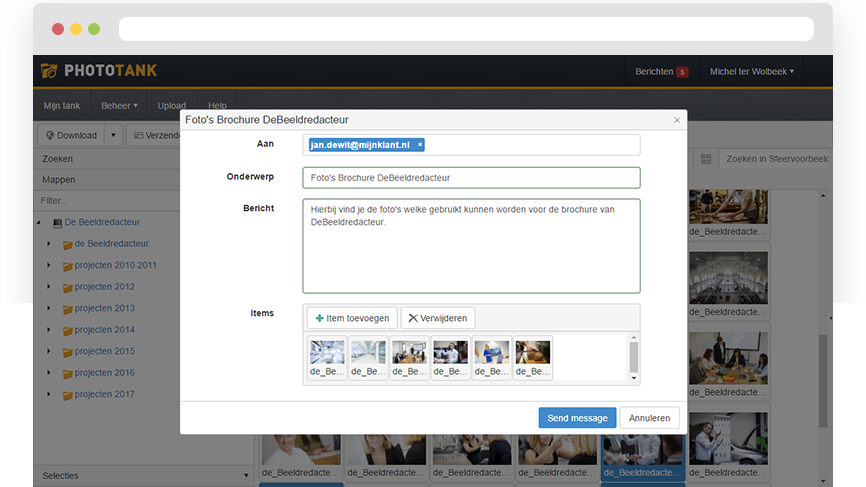
Task: Cancel with the Annuleren button
Action: [x=649, y=418]
